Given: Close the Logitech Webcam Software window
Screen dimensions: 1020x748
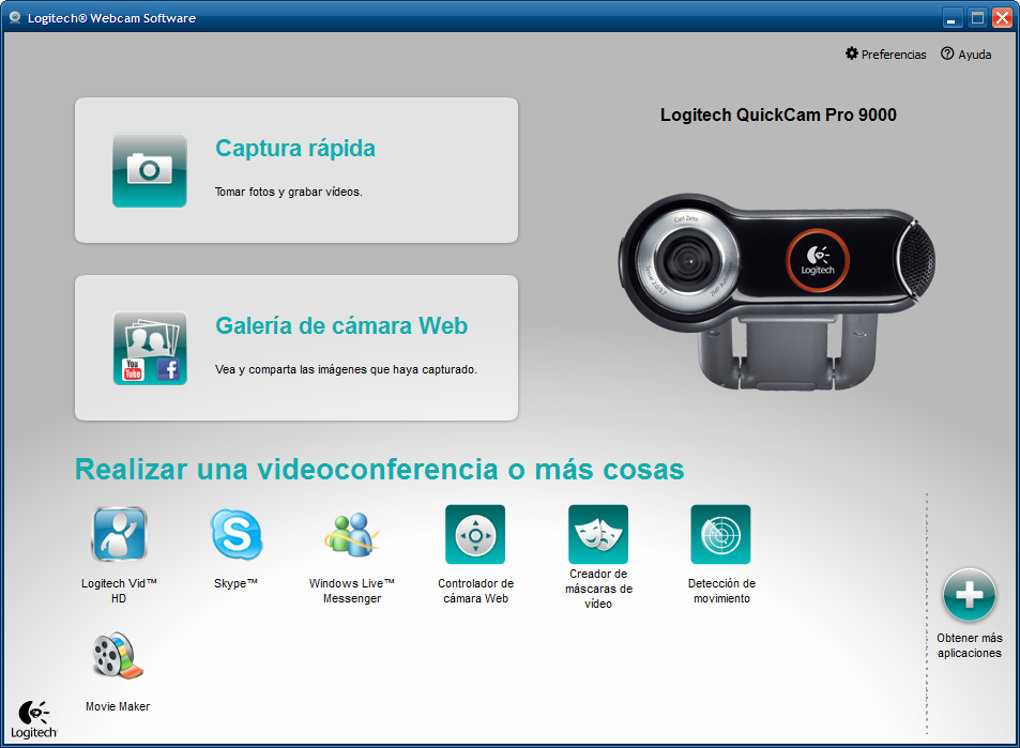Looking at the screenshot, I should tap(1002, 18).
